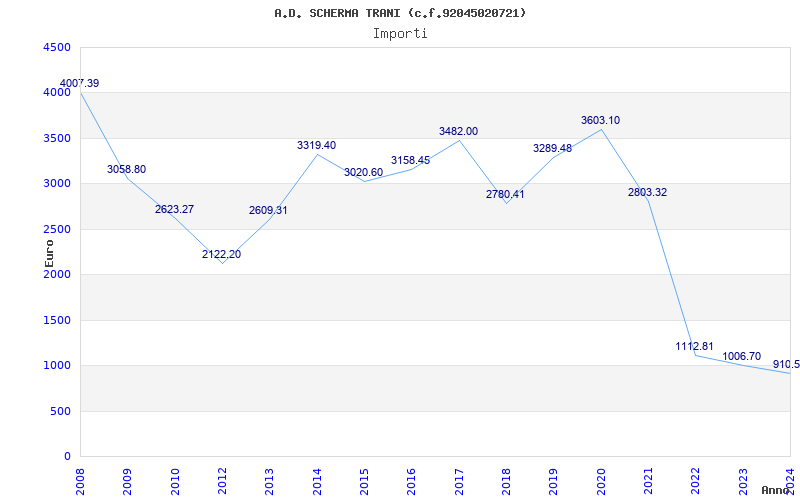Select the 3158.45 data label
The image size is (800, 500).
(411, 160)
